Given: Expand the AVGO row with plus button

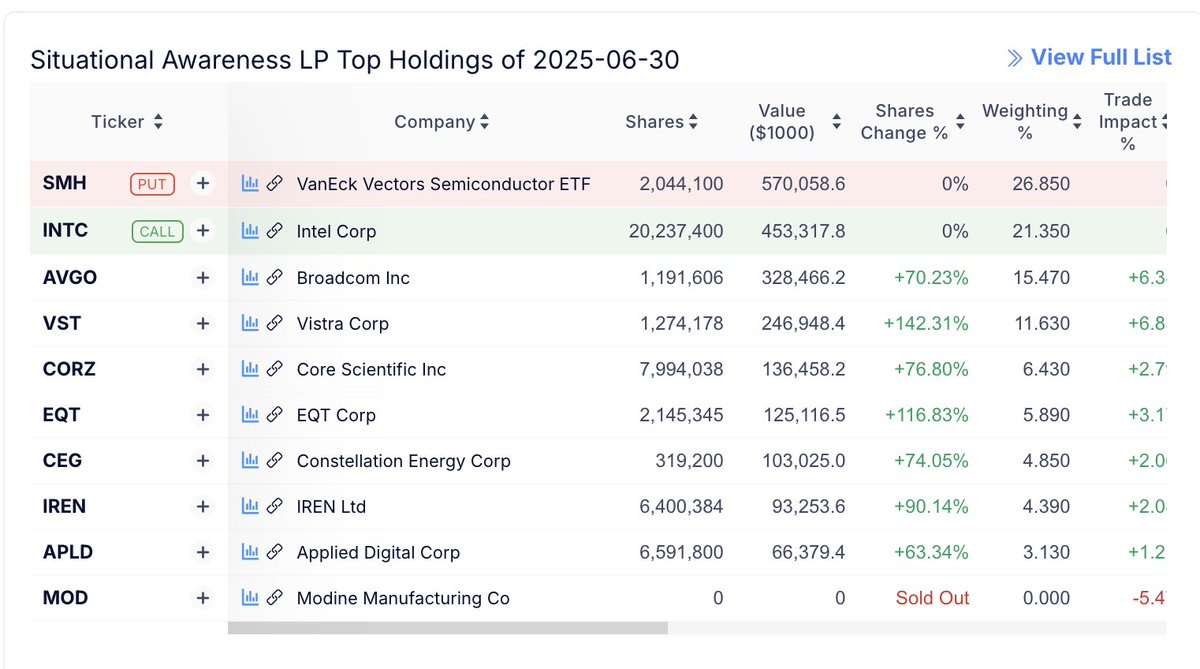Looking at the screenshot, I should click(203, 278).
